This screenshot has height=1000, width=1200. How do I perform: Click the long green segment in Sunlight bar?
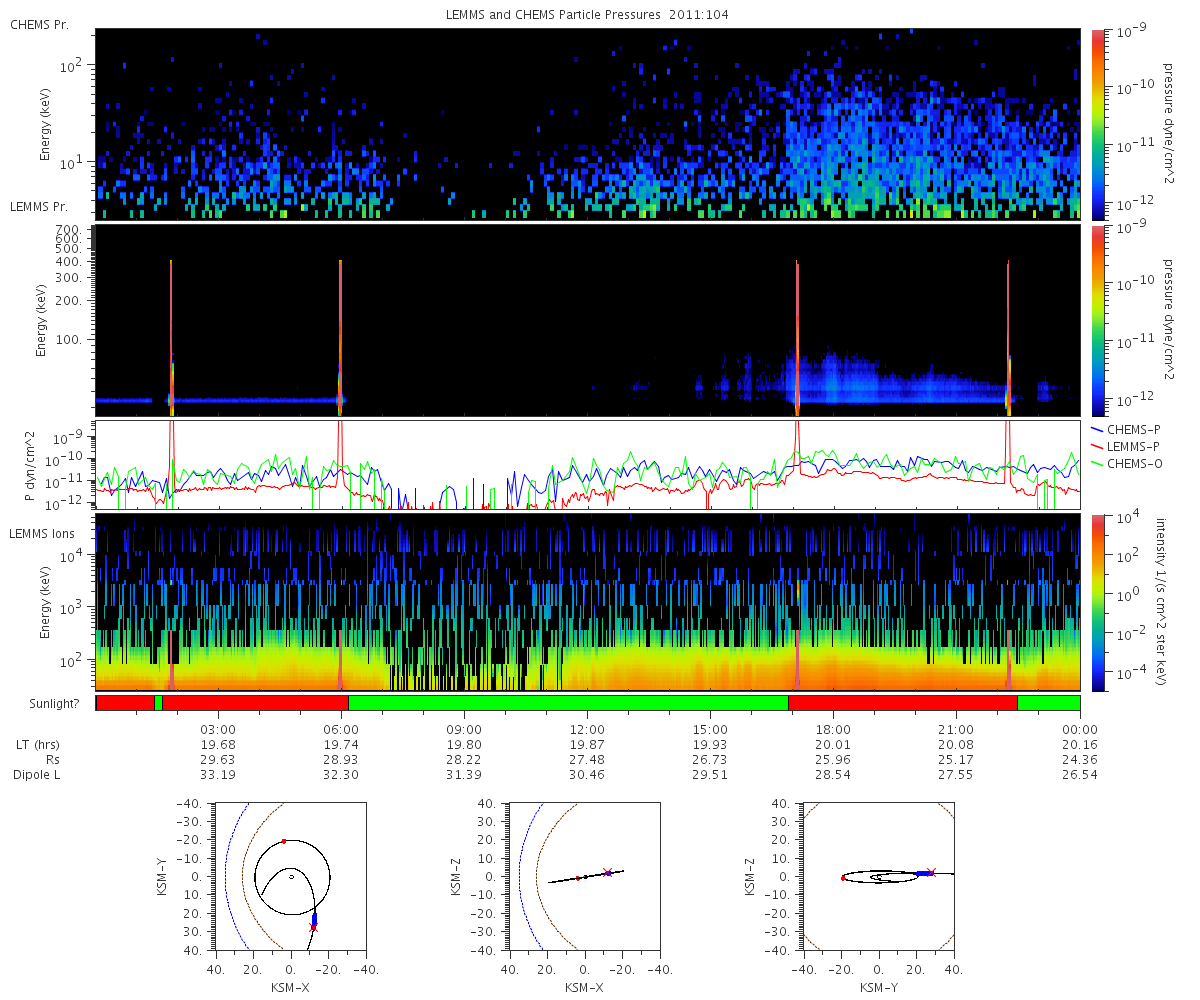click(x=568, y=703)
